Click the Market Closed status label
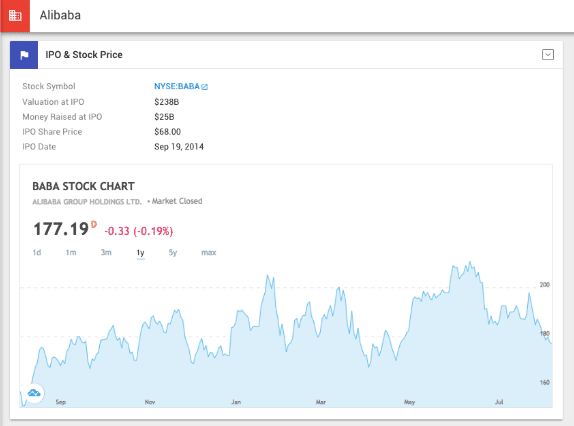The height and width of the screenshot is (426, 574). click(x=177, y=201)
